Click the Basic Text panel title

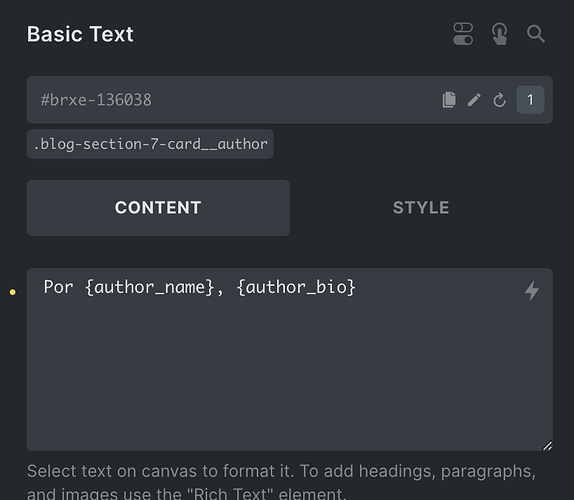tap(80, 34)
